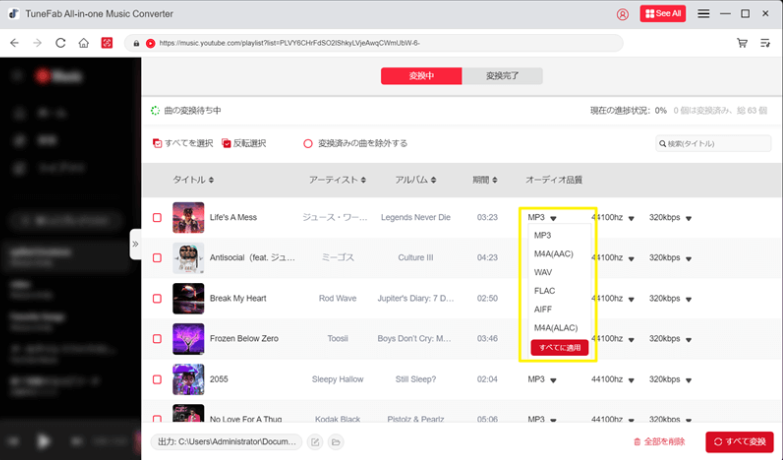This screenshot has width=783, height=460.
Task: Choose FLAC in format list
Action: coord(544,291)
